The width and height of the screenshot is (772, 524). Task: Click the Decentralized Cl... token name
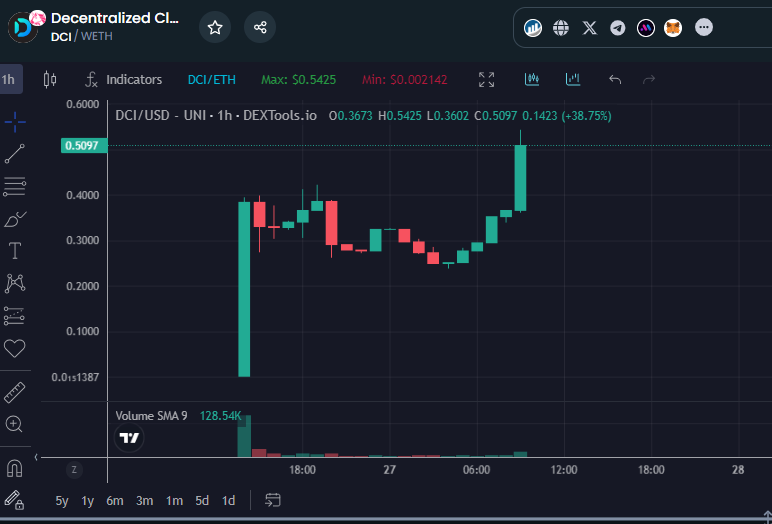tap(115, 18)
